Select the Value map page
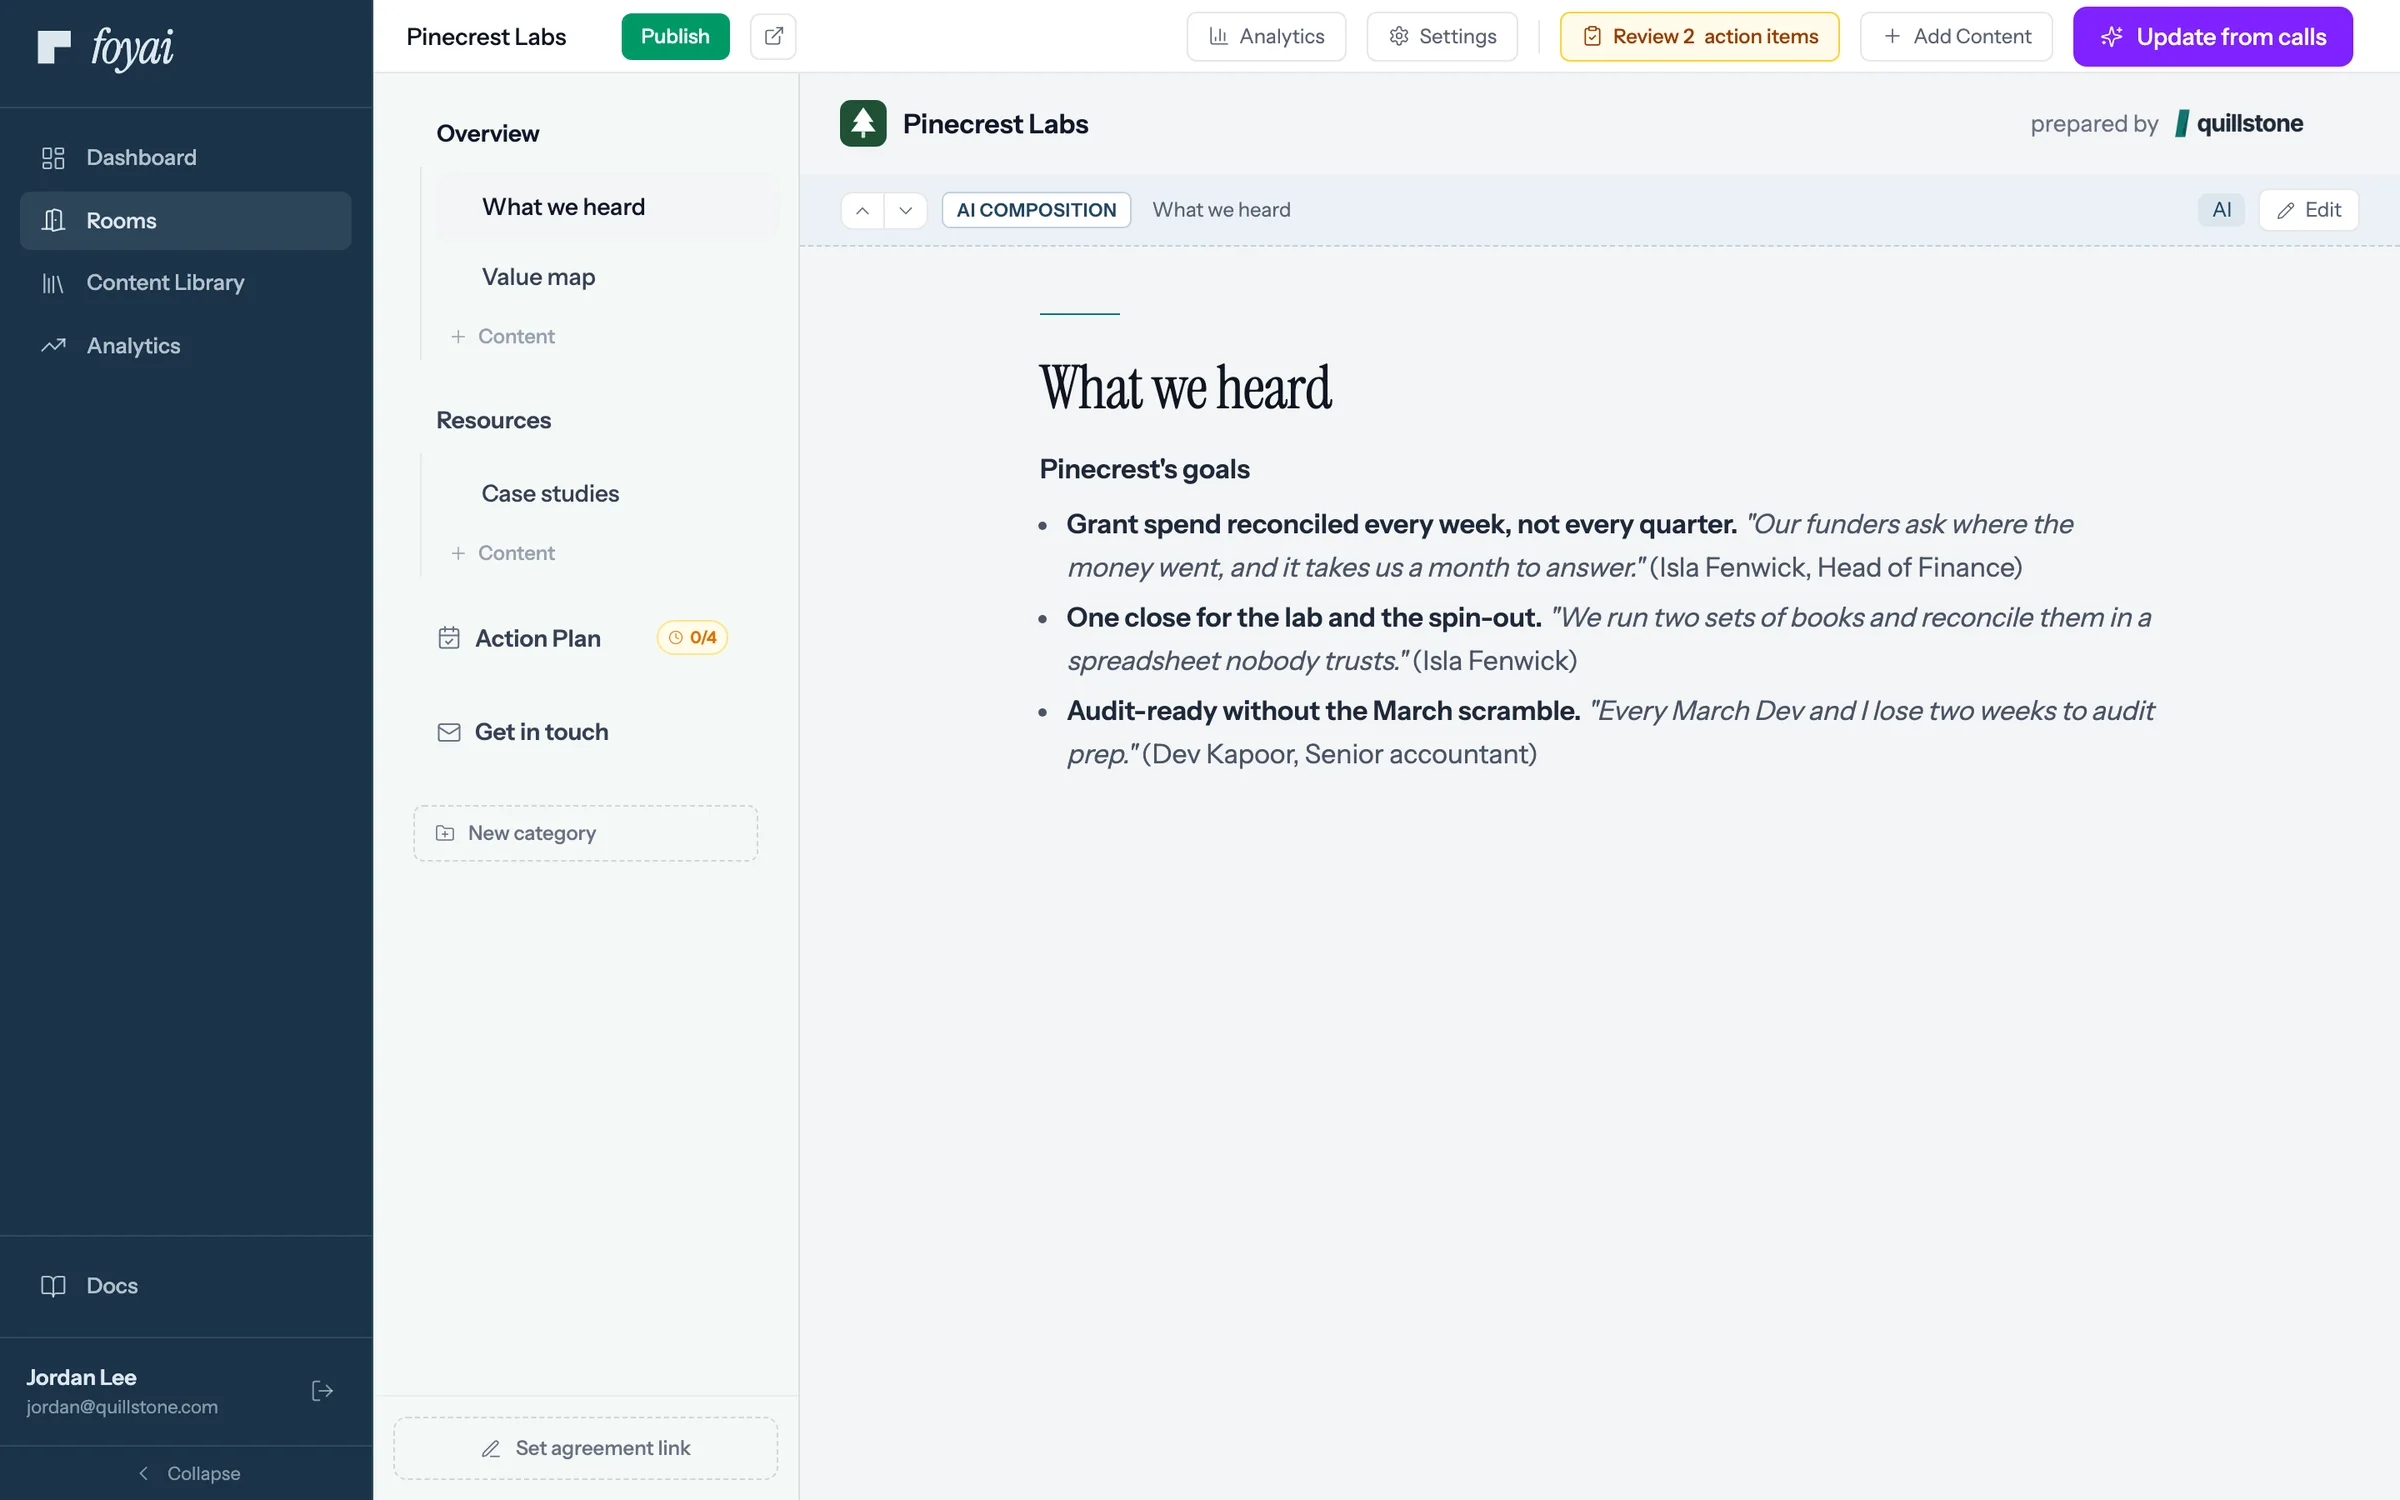Viewport: 2400px width, 1500px height. click(608, 277)
